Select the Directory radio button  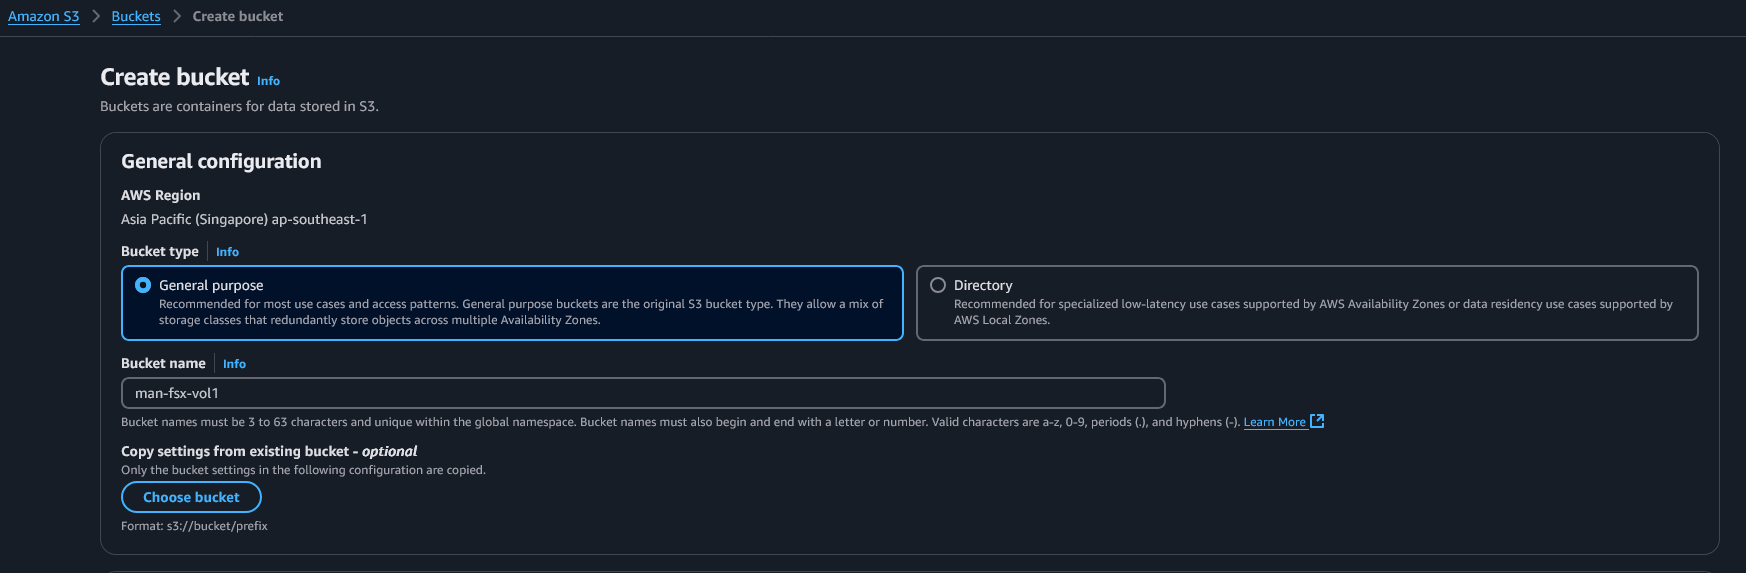point(938,285)
